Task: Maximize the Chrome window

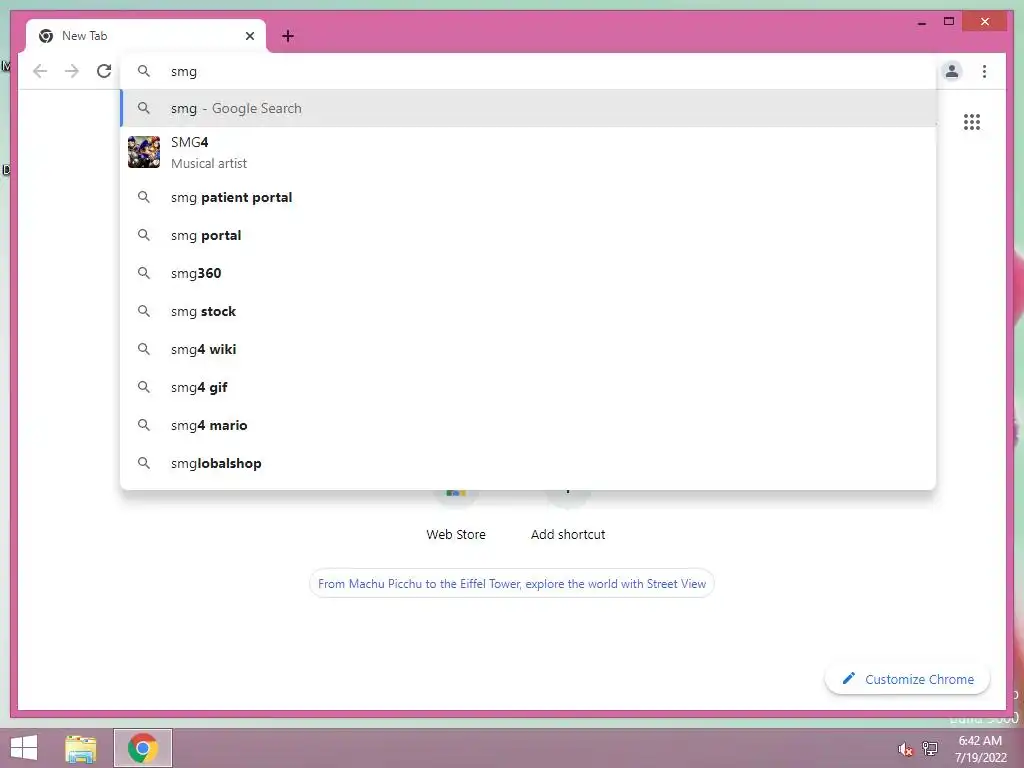Action: (949, 22)
